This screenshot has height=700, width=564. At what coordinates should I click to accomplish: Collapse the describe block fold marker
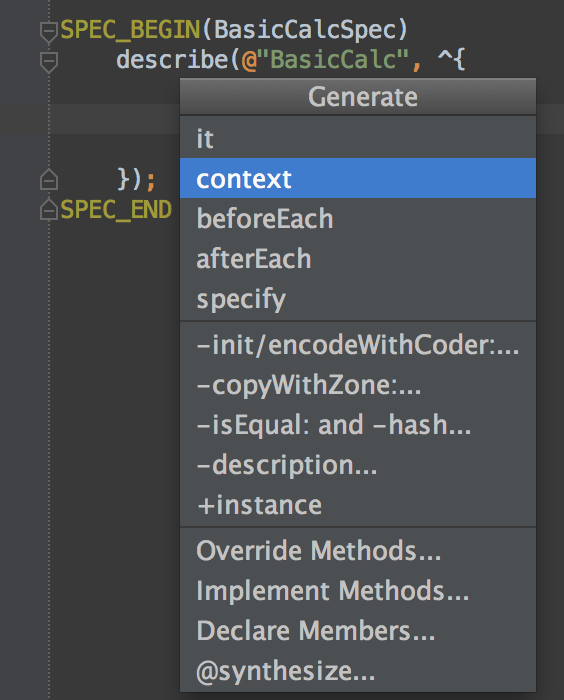coord(49,62)
